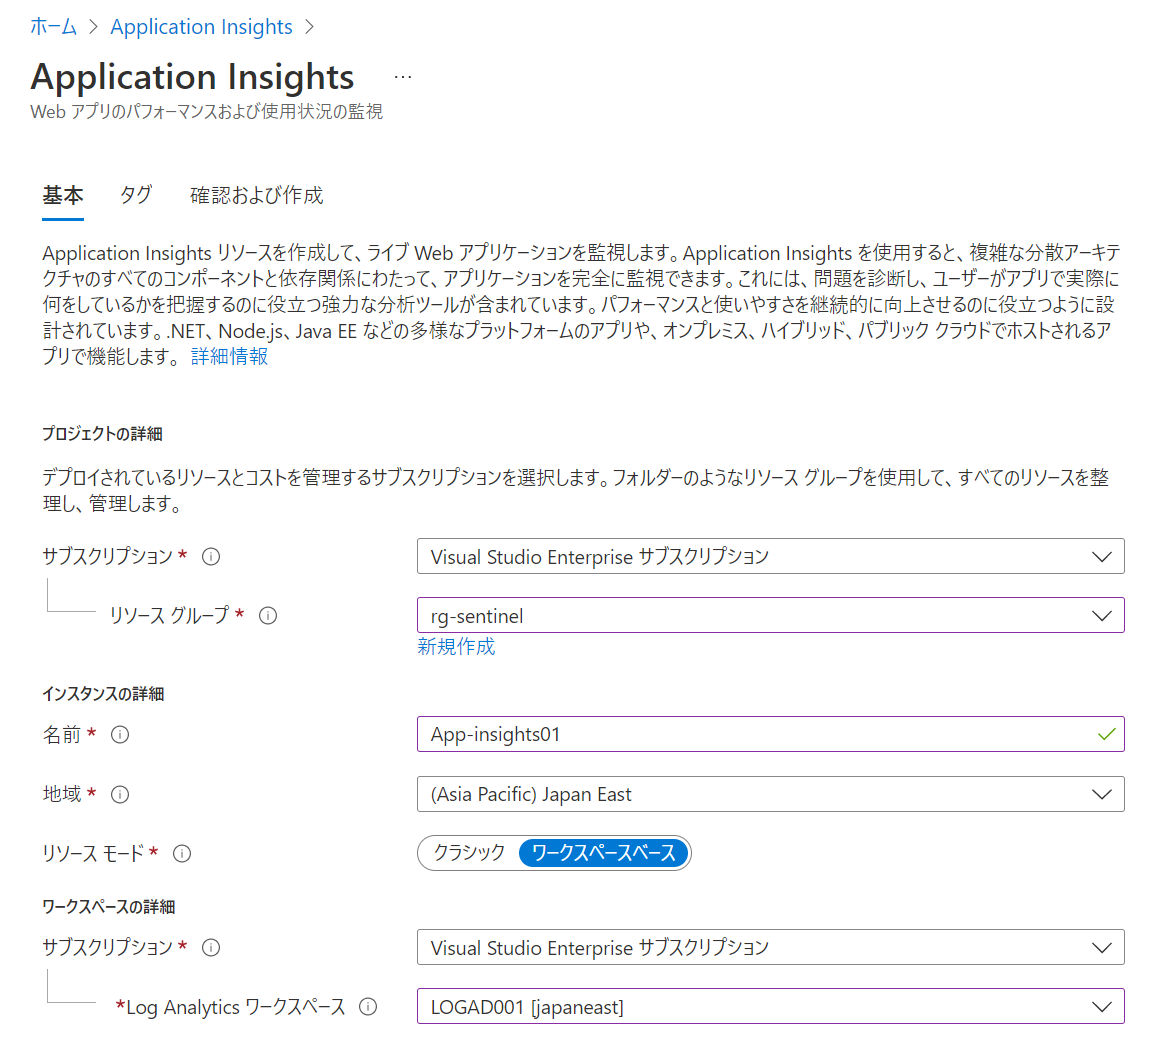Select the ワークスペースベース resource mode
The width and height of the screenshot is (1154, 1055).
pyautogui.click(x=602, y=853)
